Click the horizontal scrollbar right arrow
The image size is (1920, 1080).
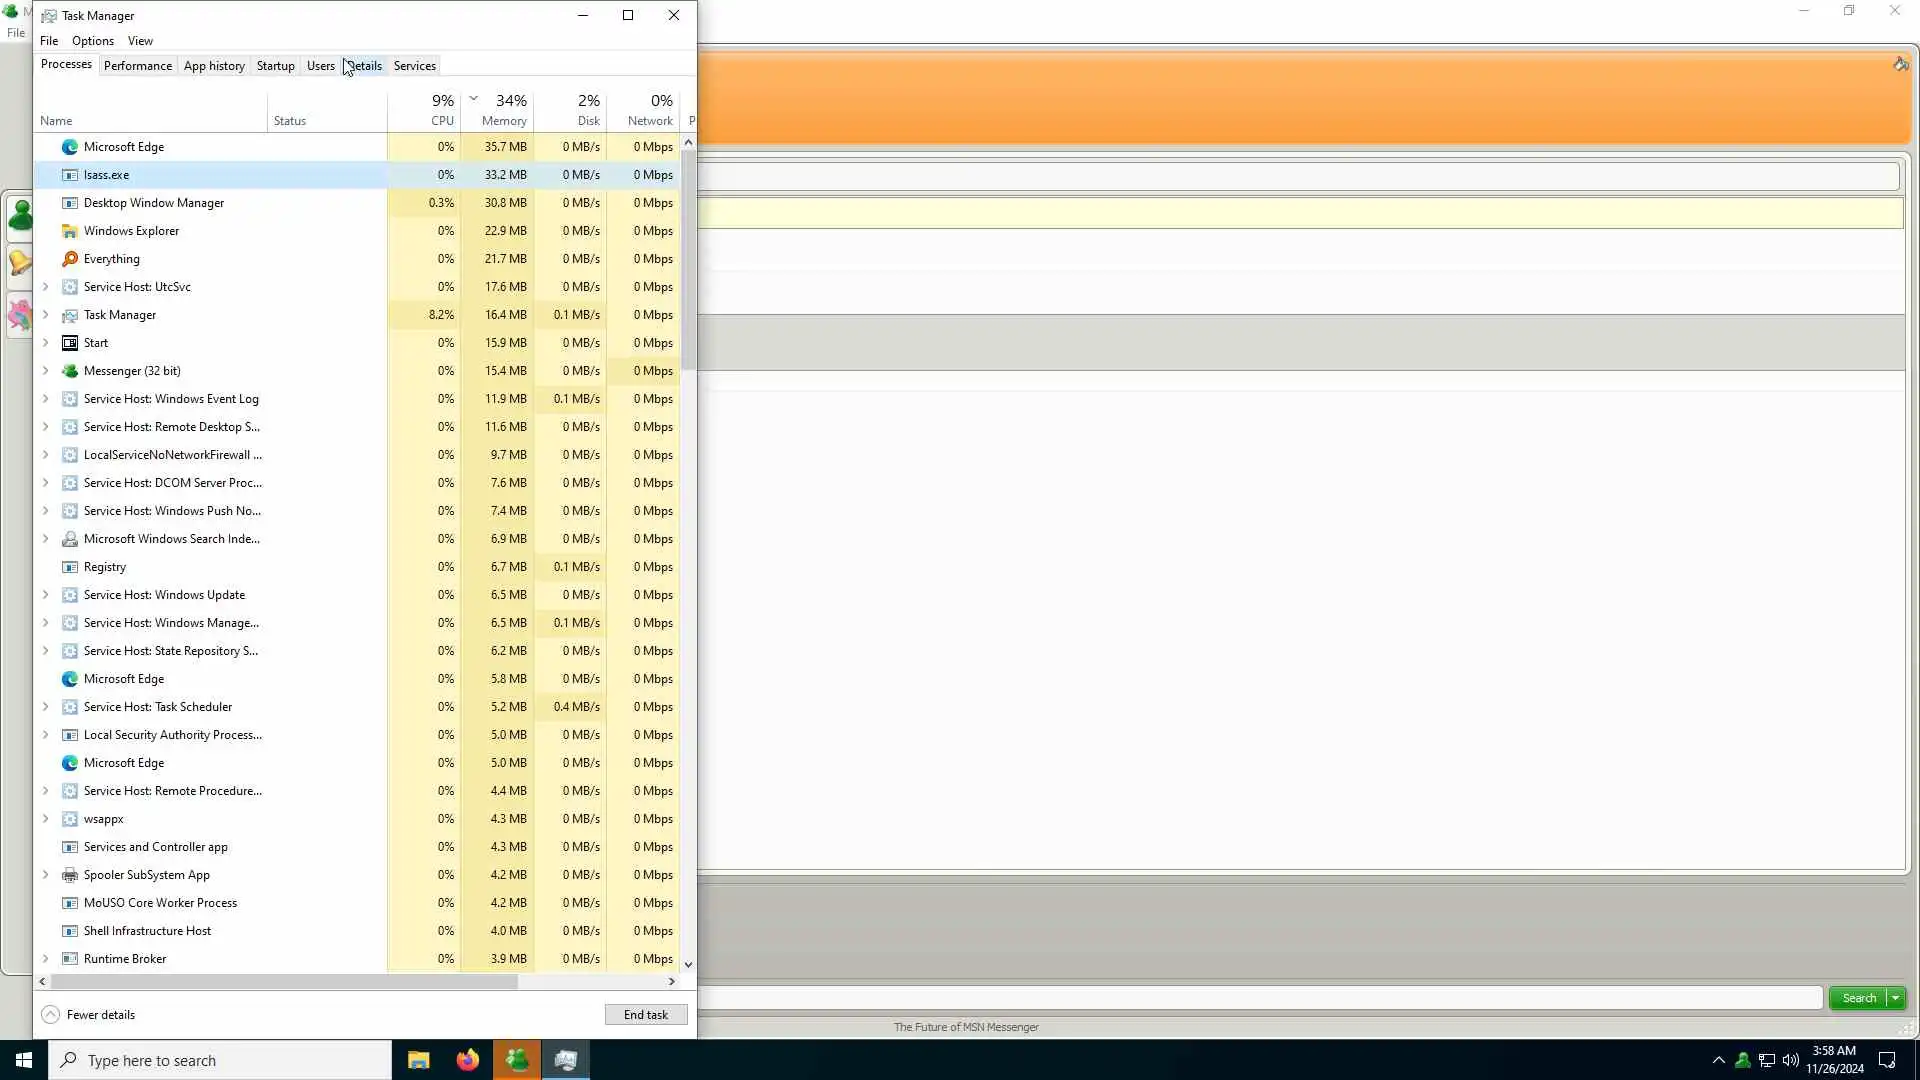pos(671,982)
